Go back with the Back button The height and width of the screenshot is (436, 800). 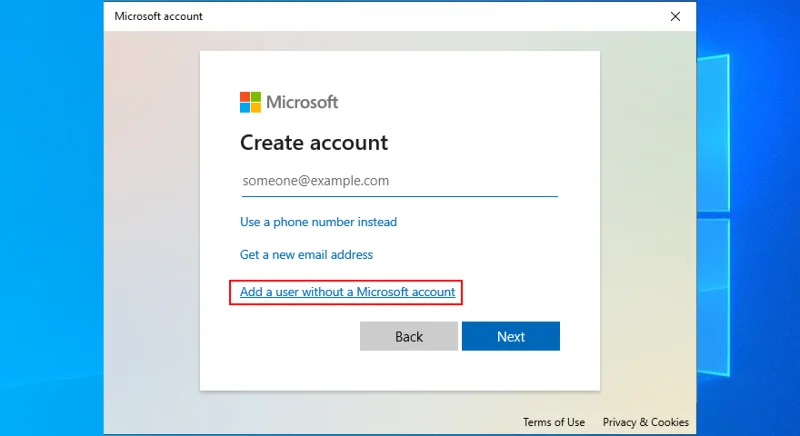point(409,336)
